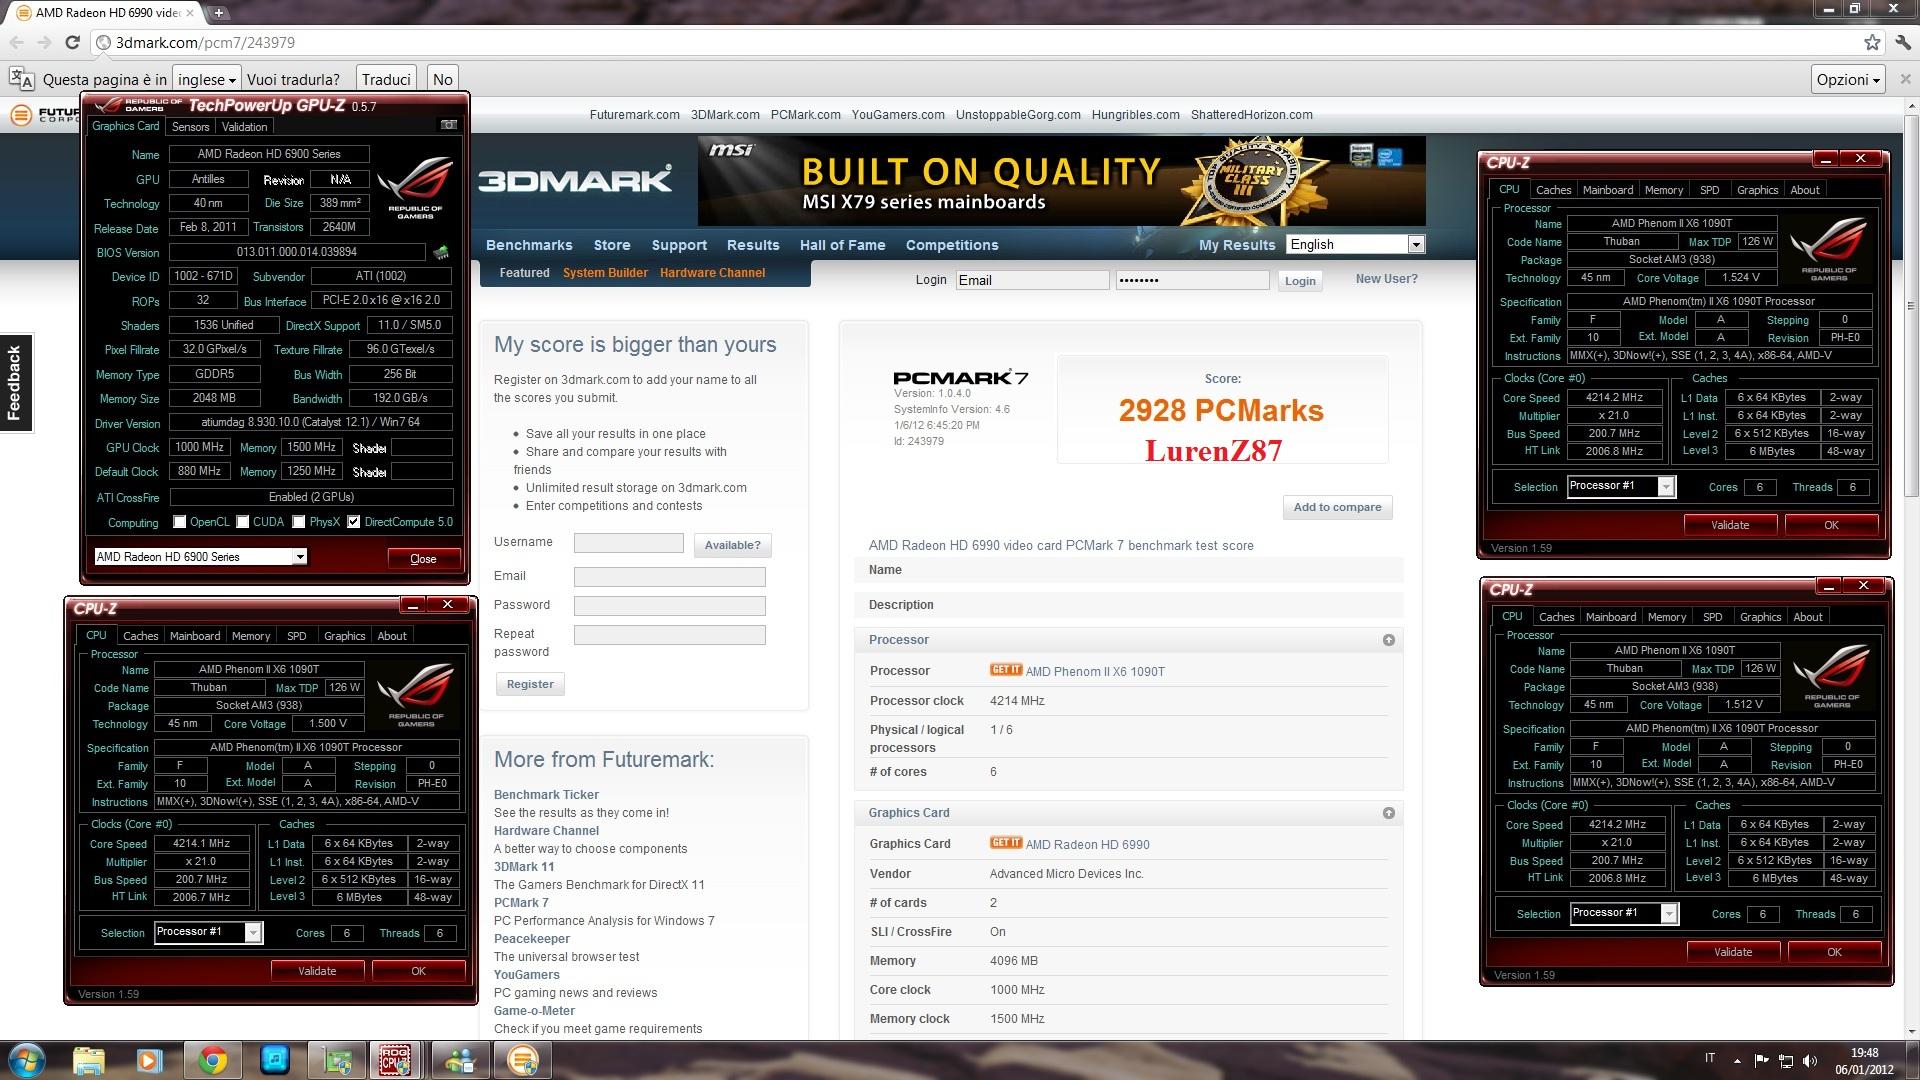
Task: Open Action Center flag in tray
Action: click(1761, 1060)
